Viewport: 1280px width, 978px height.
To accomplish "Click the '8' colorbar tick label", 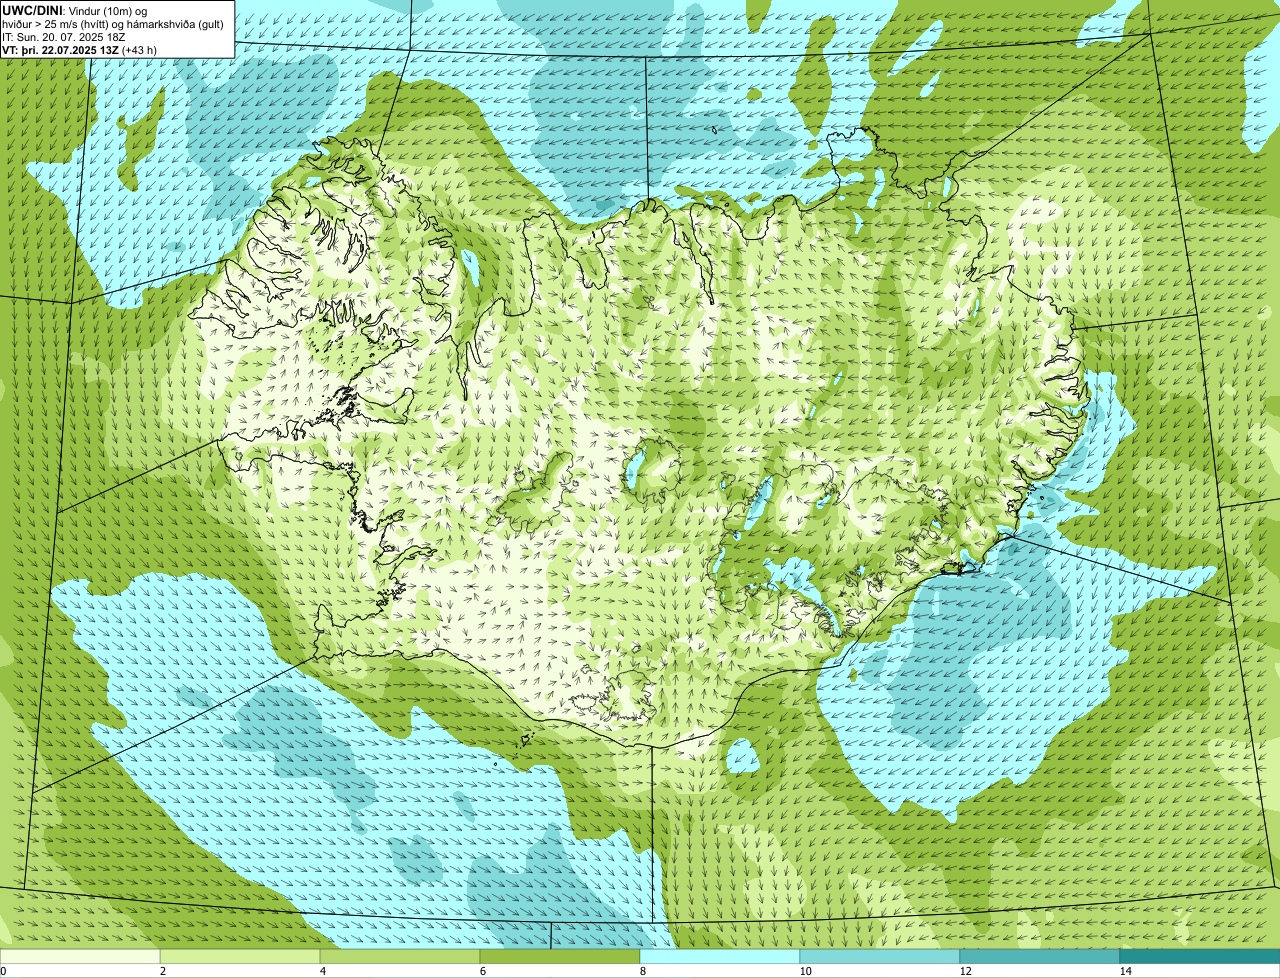I will point(642,971).
